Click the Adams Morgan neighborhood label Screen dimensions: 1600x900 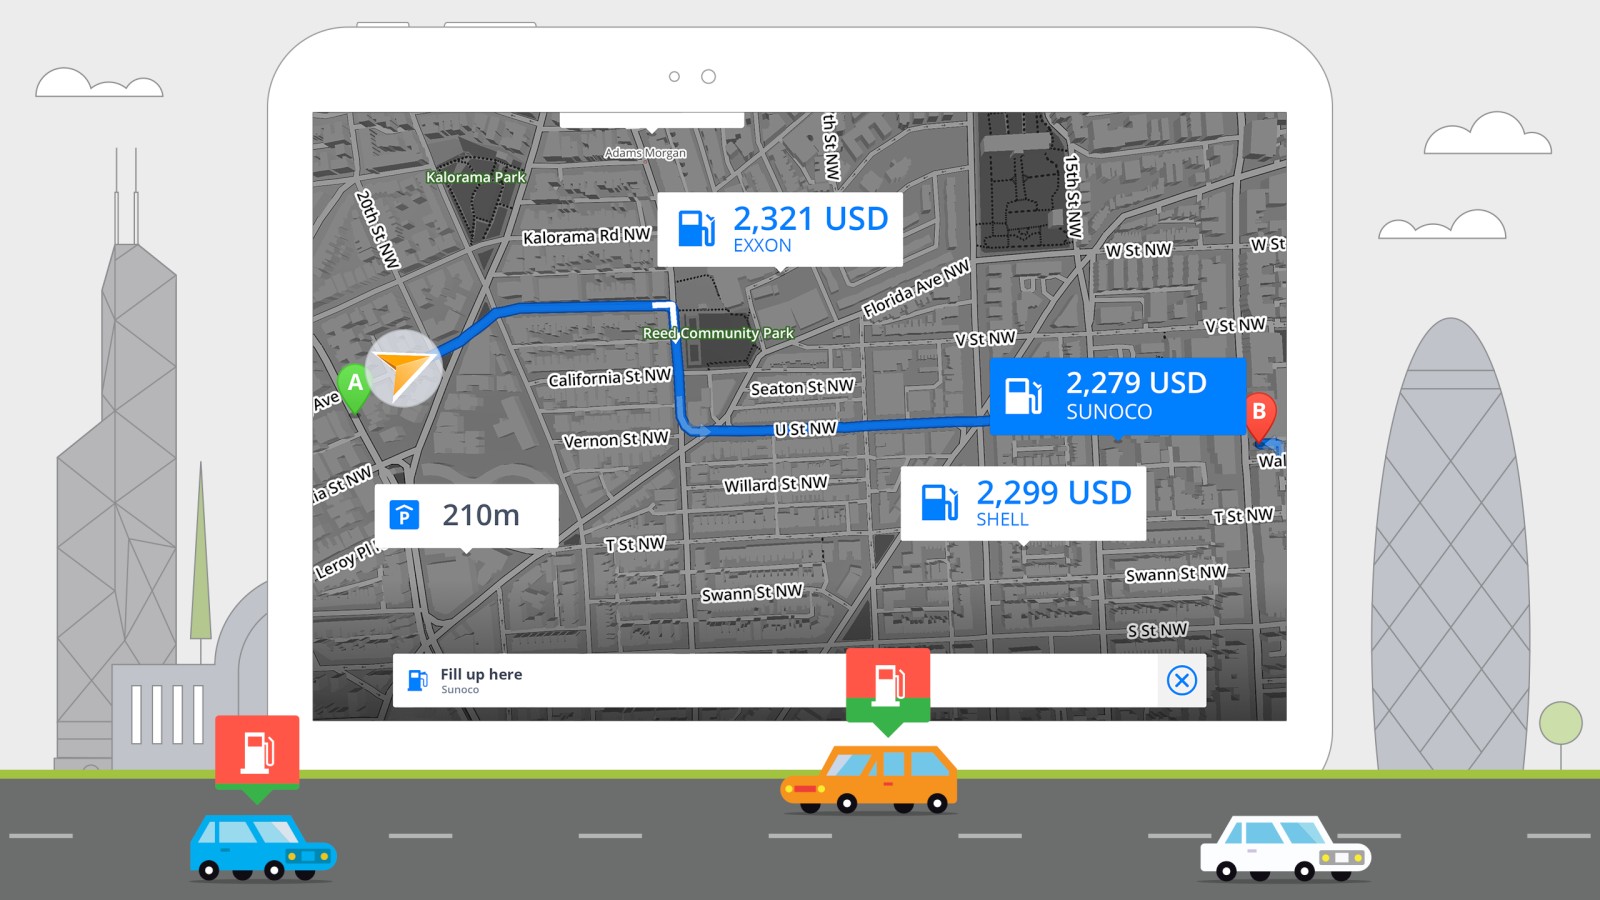pos(645,153)
